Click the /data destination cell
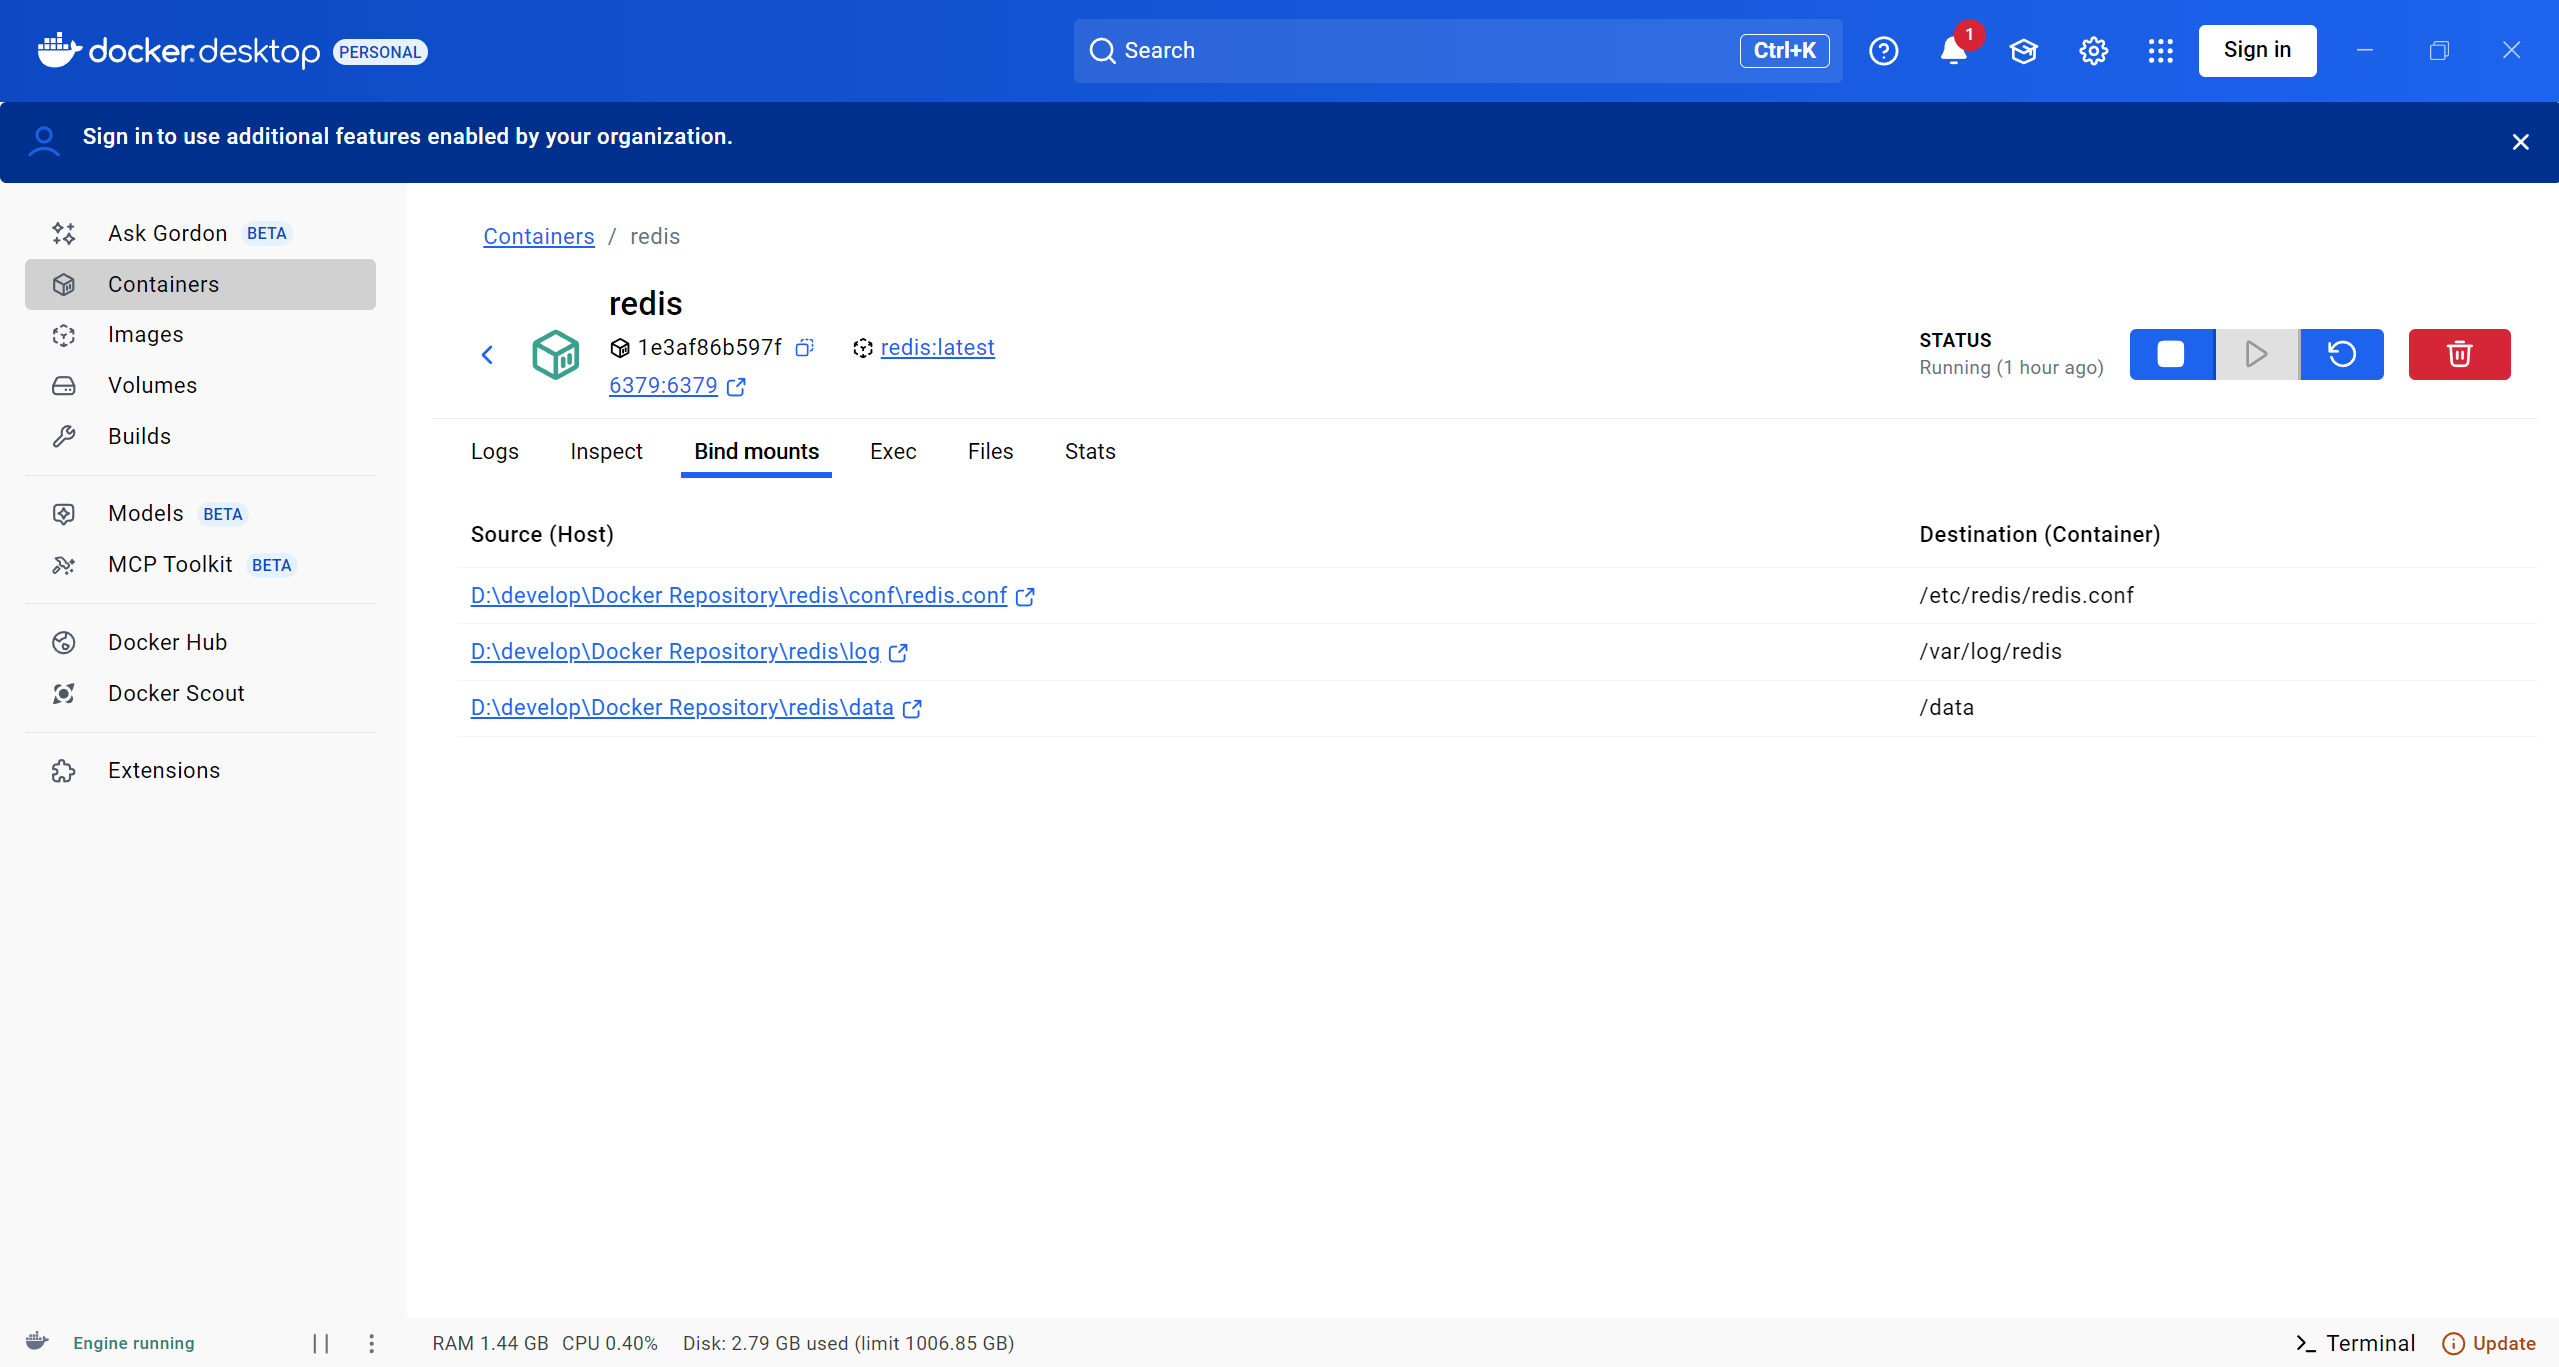The image size is (2559, 1367). (x=1946, y=708)
